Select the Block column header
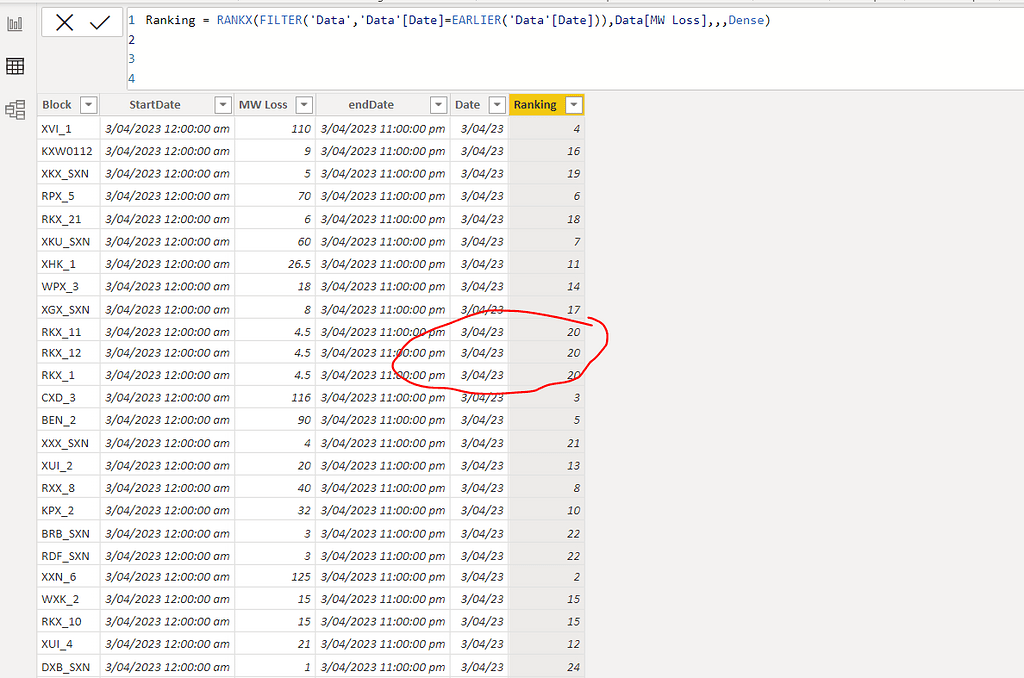 click(x=55, y=104)
